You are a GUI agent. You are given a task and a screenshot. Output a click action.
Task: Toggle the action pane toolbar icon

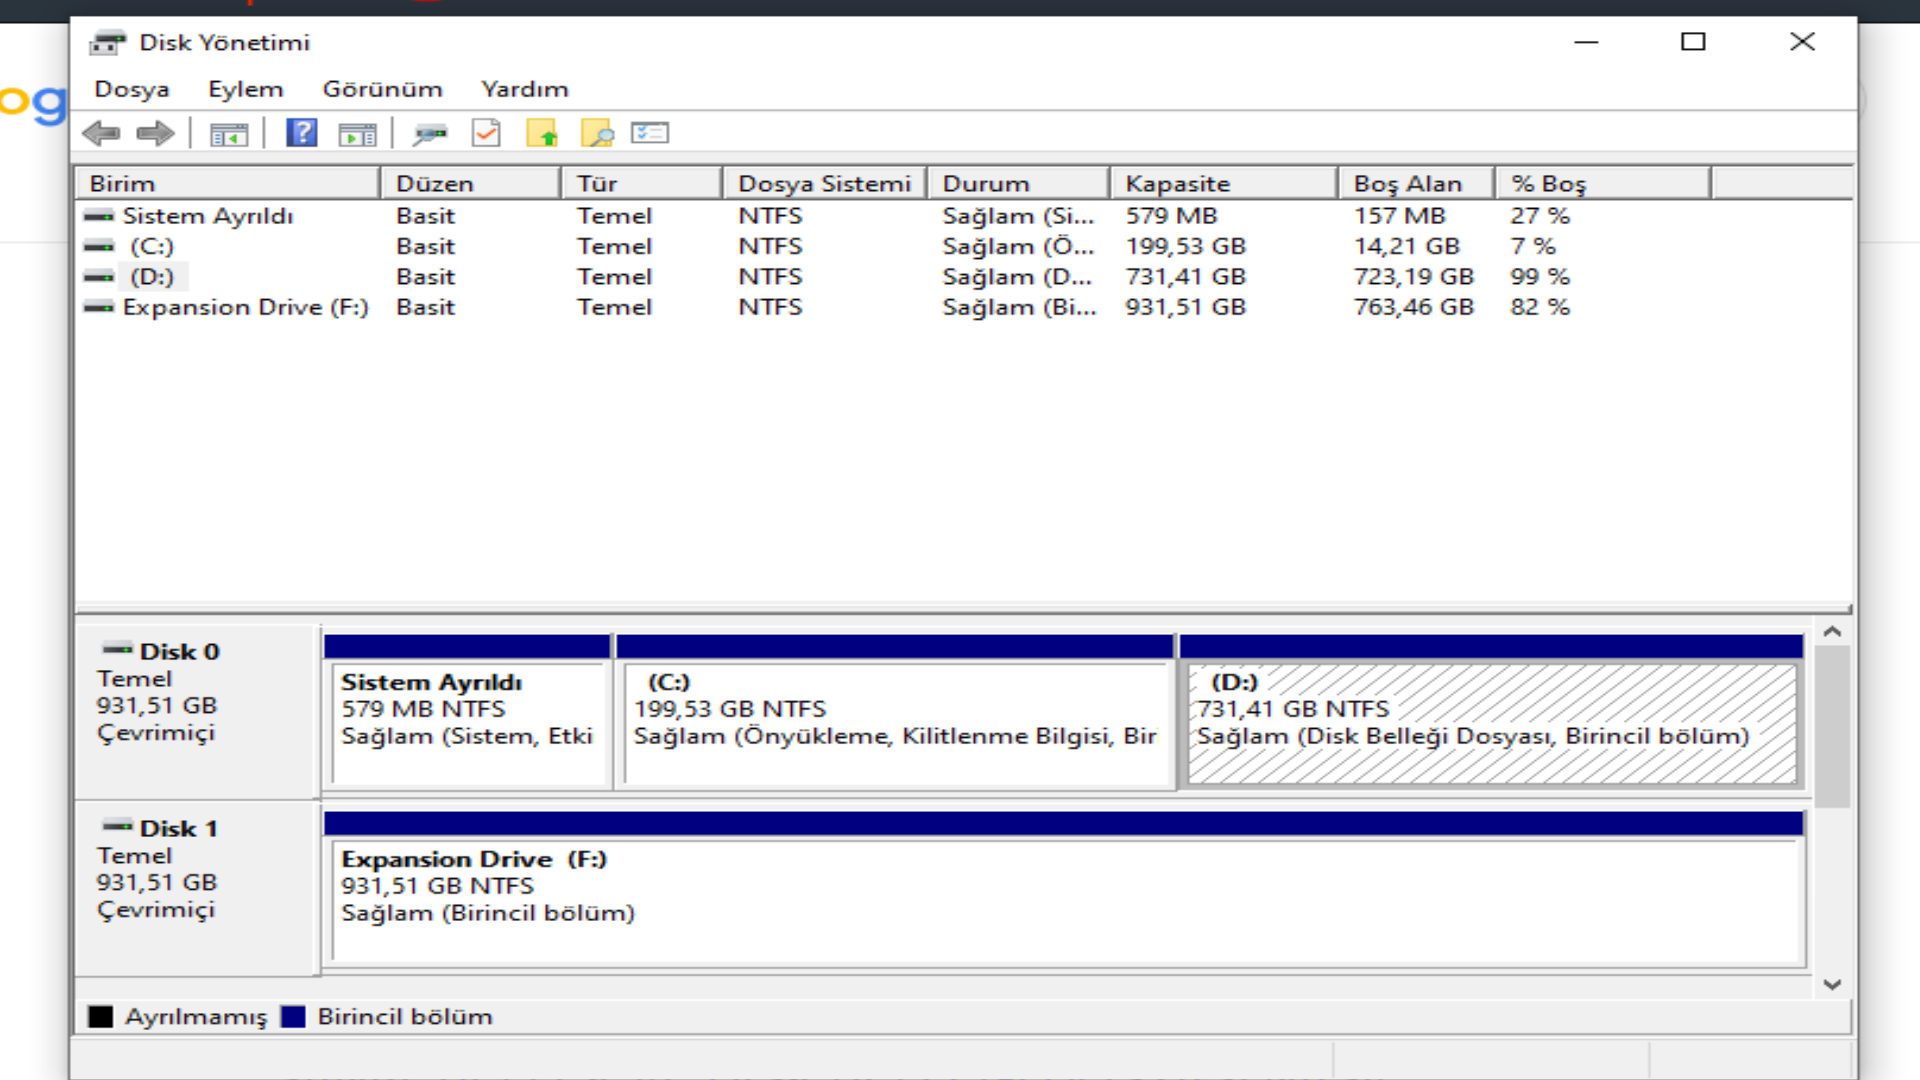click(x=357, y=133)
